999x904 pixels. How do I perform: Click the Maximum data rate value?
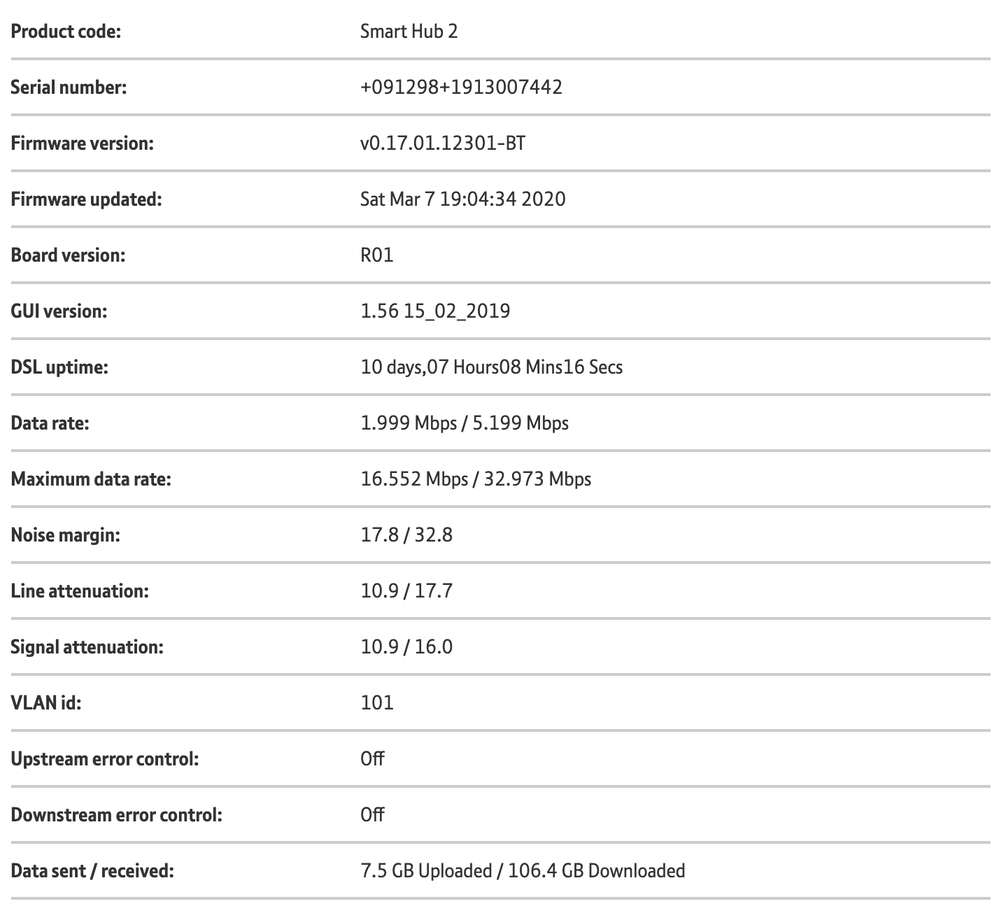(x=475, y=479)
